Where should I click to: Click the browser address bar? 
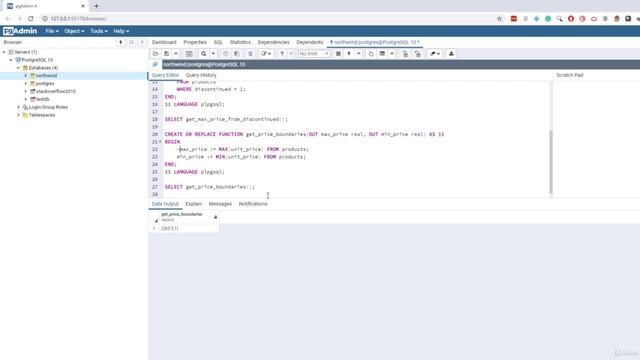tap(269, 19)
